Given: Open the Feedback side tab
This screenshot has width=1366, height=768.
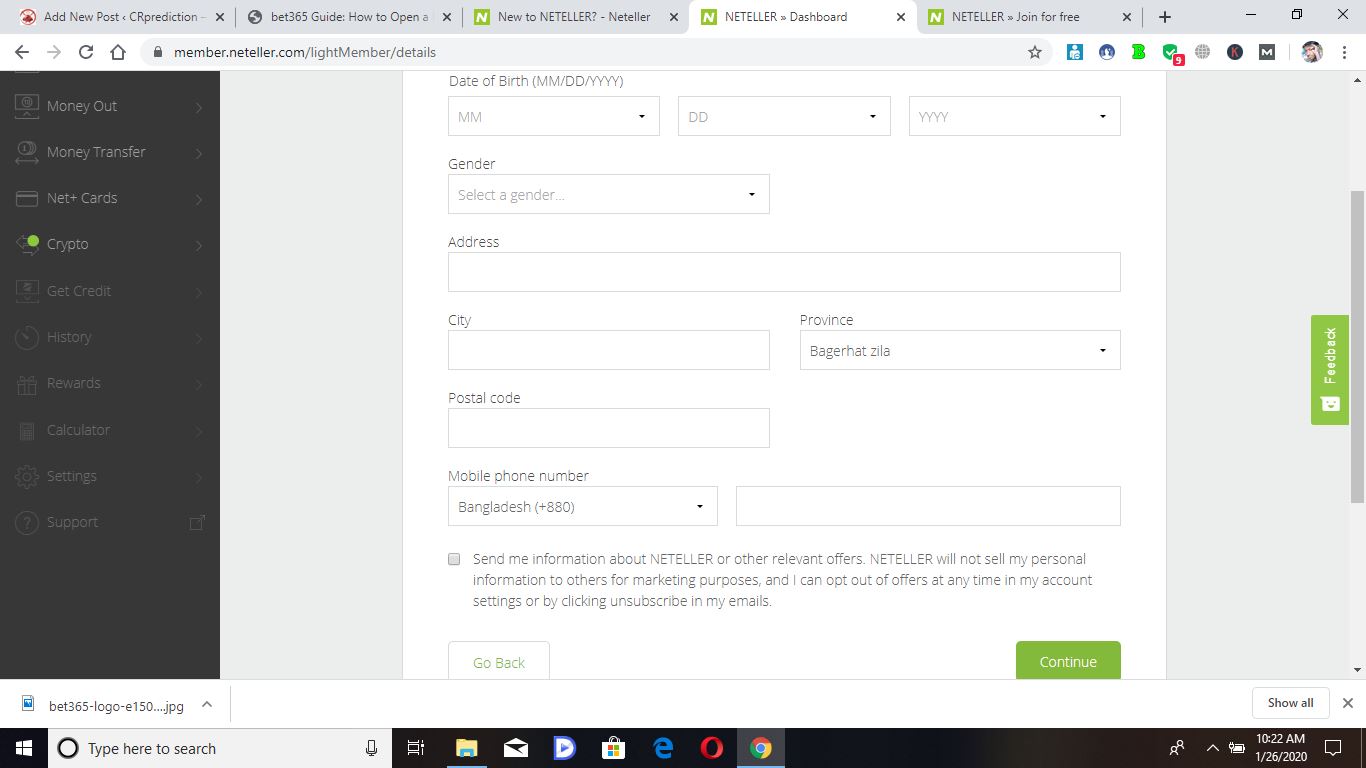Looking at the screenshot, I should coord(1330,370).
